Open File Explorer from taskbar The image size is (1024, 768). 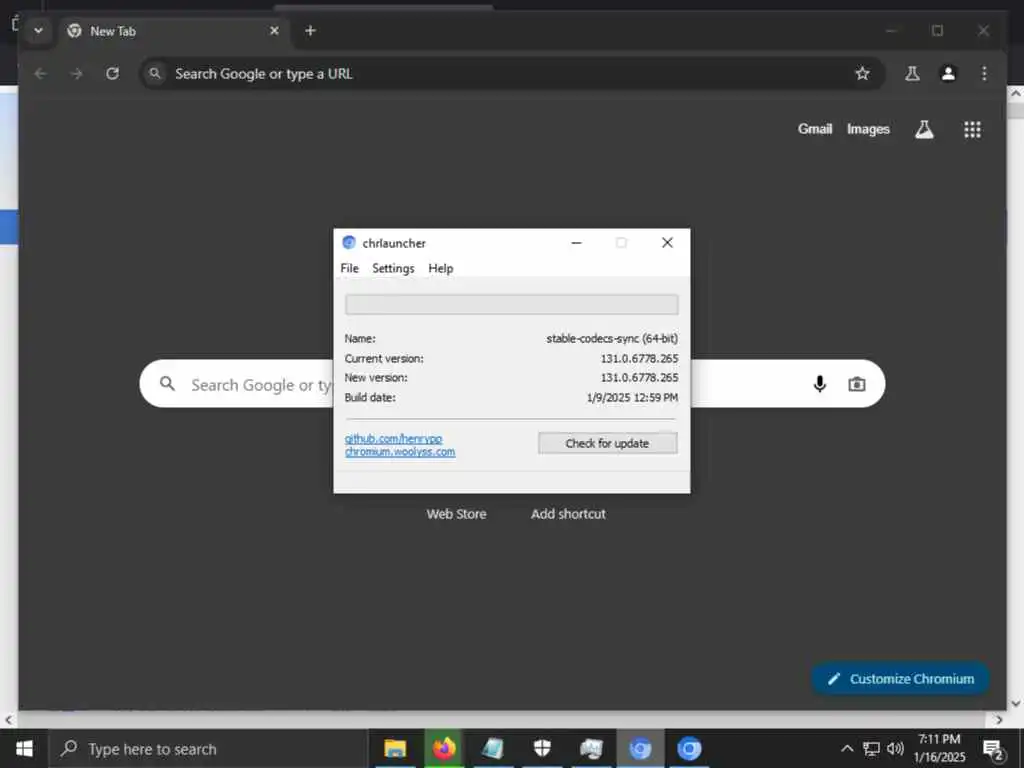[394, 748]
